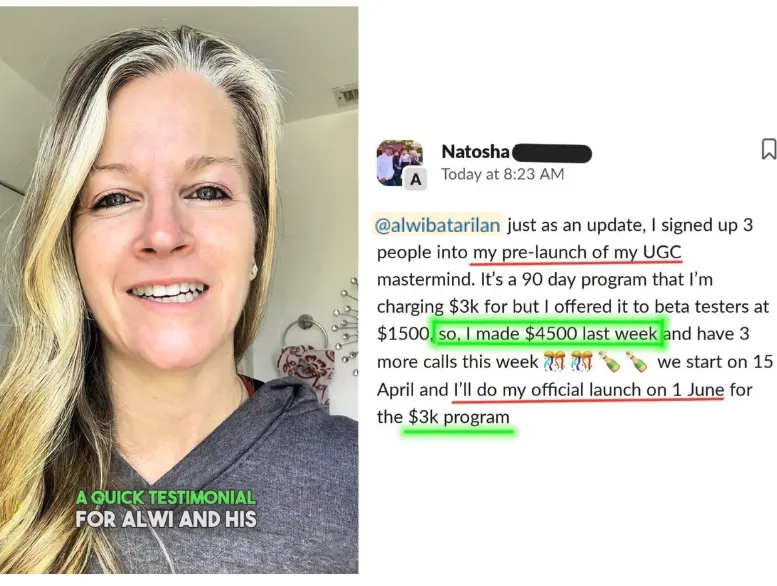Click the "A" badge on the avatar
The image size is (777, 586).
(416, 179)
